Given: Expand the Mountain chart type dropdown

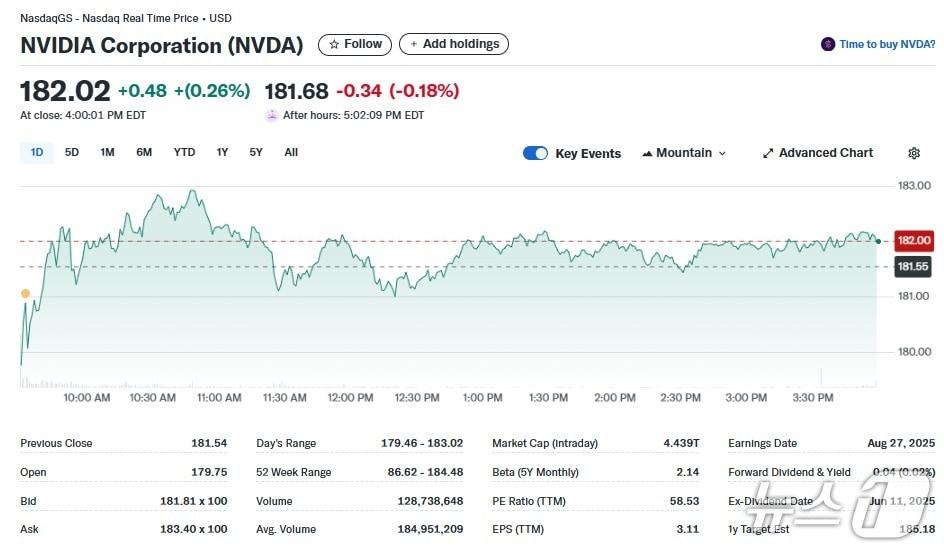Looking at the screenshot, I should pyautogui.click(x=722, y=153).
